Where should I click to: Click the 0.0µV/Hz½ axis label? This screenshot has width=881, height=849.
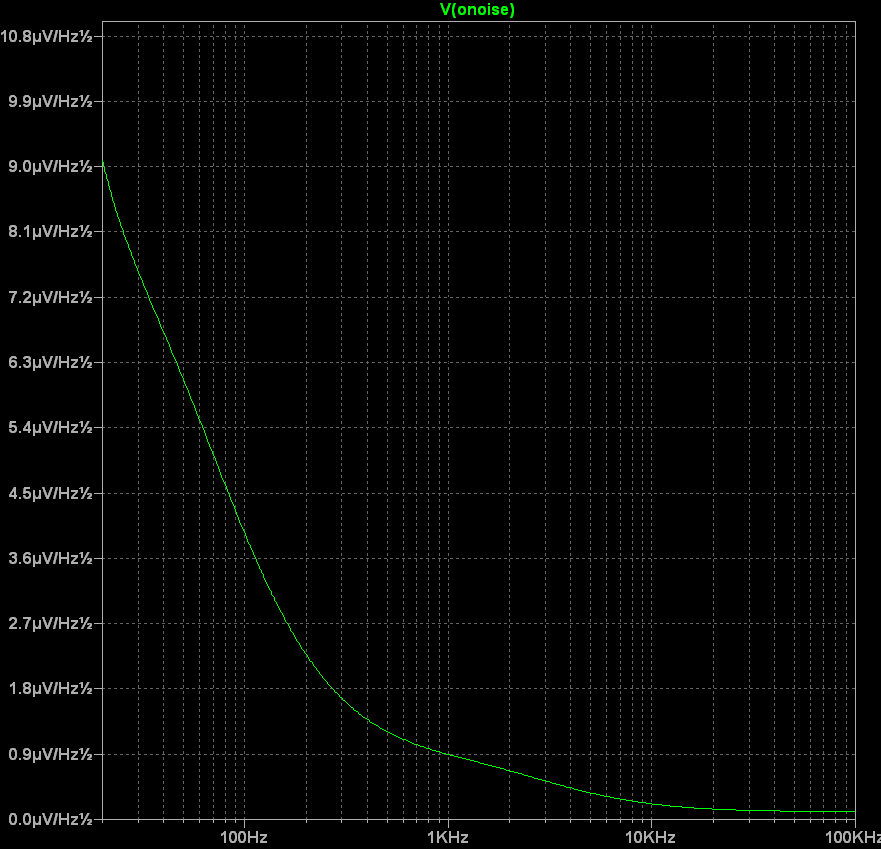(50, 819)
